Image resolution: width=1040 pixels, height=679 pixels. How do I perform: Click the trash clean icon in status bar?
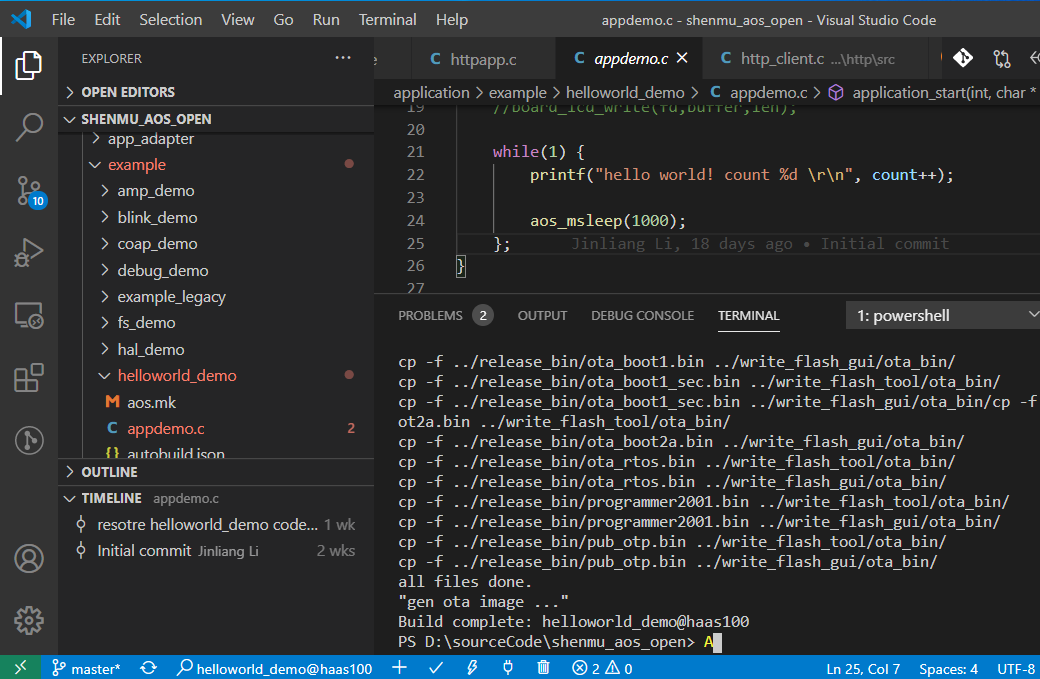click(x=543, y=668)
